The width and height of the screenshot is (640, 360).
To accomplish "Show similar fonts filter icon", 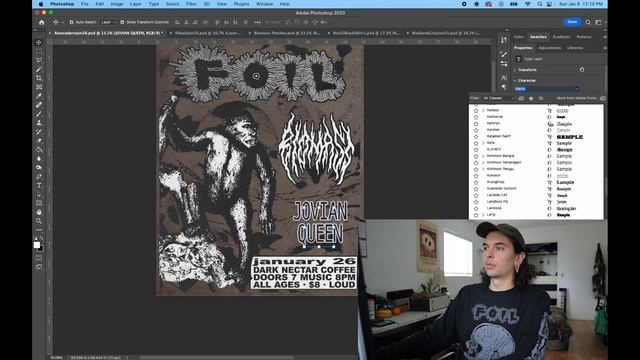I will coord(541,98).
